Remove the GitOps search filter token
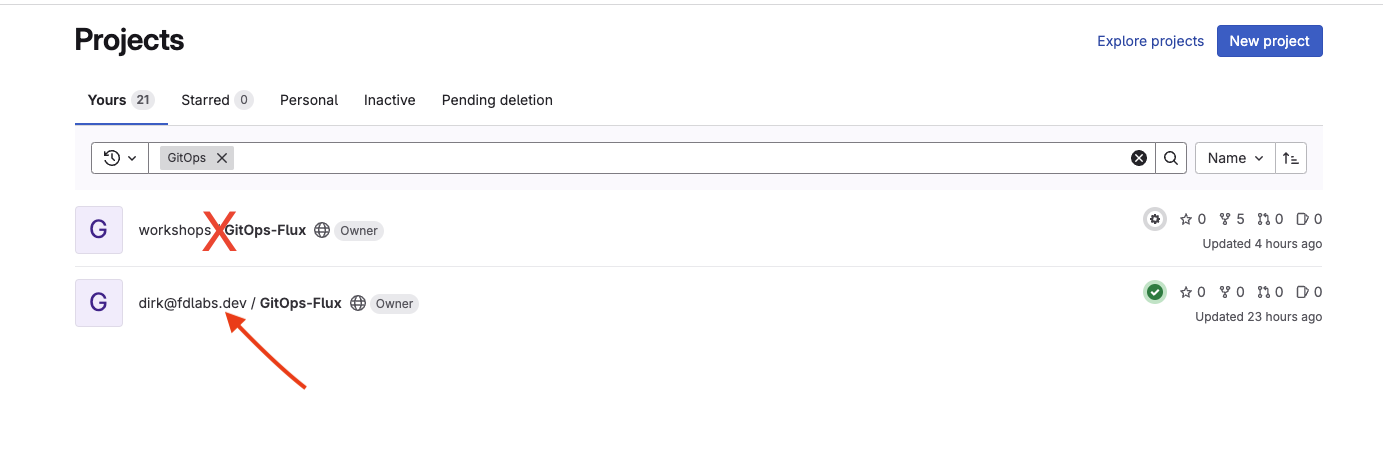Screen dimensions: 1383x459 222,158
